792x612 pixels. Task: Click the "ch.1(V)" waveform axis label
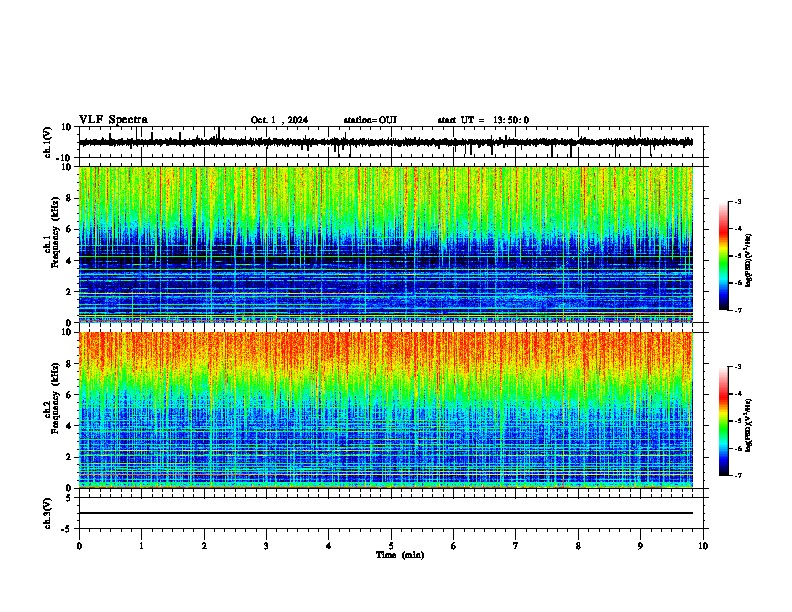[x=47, y=142]
